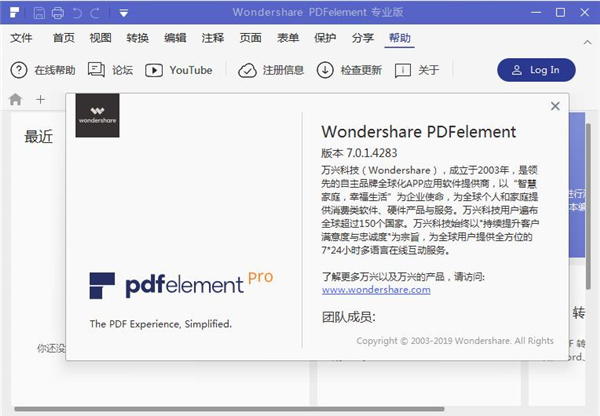Switch to the 分享 tab
Viewport: 600px width, 416px height.
pos(362,38)
